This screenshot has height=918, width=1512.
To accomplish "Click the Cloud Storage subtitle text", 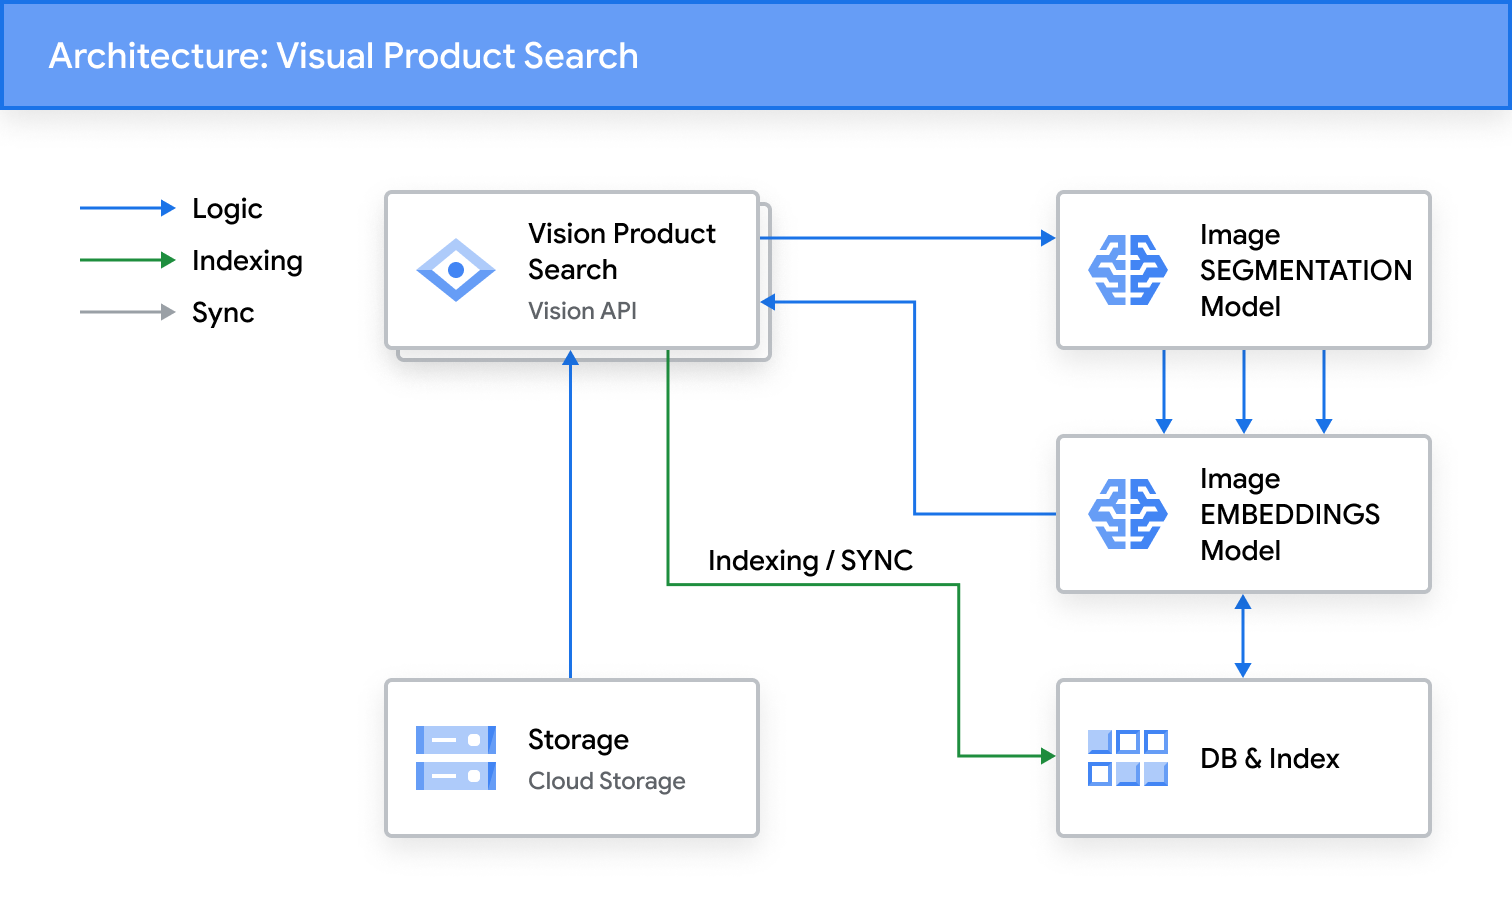I will [606, 781].
